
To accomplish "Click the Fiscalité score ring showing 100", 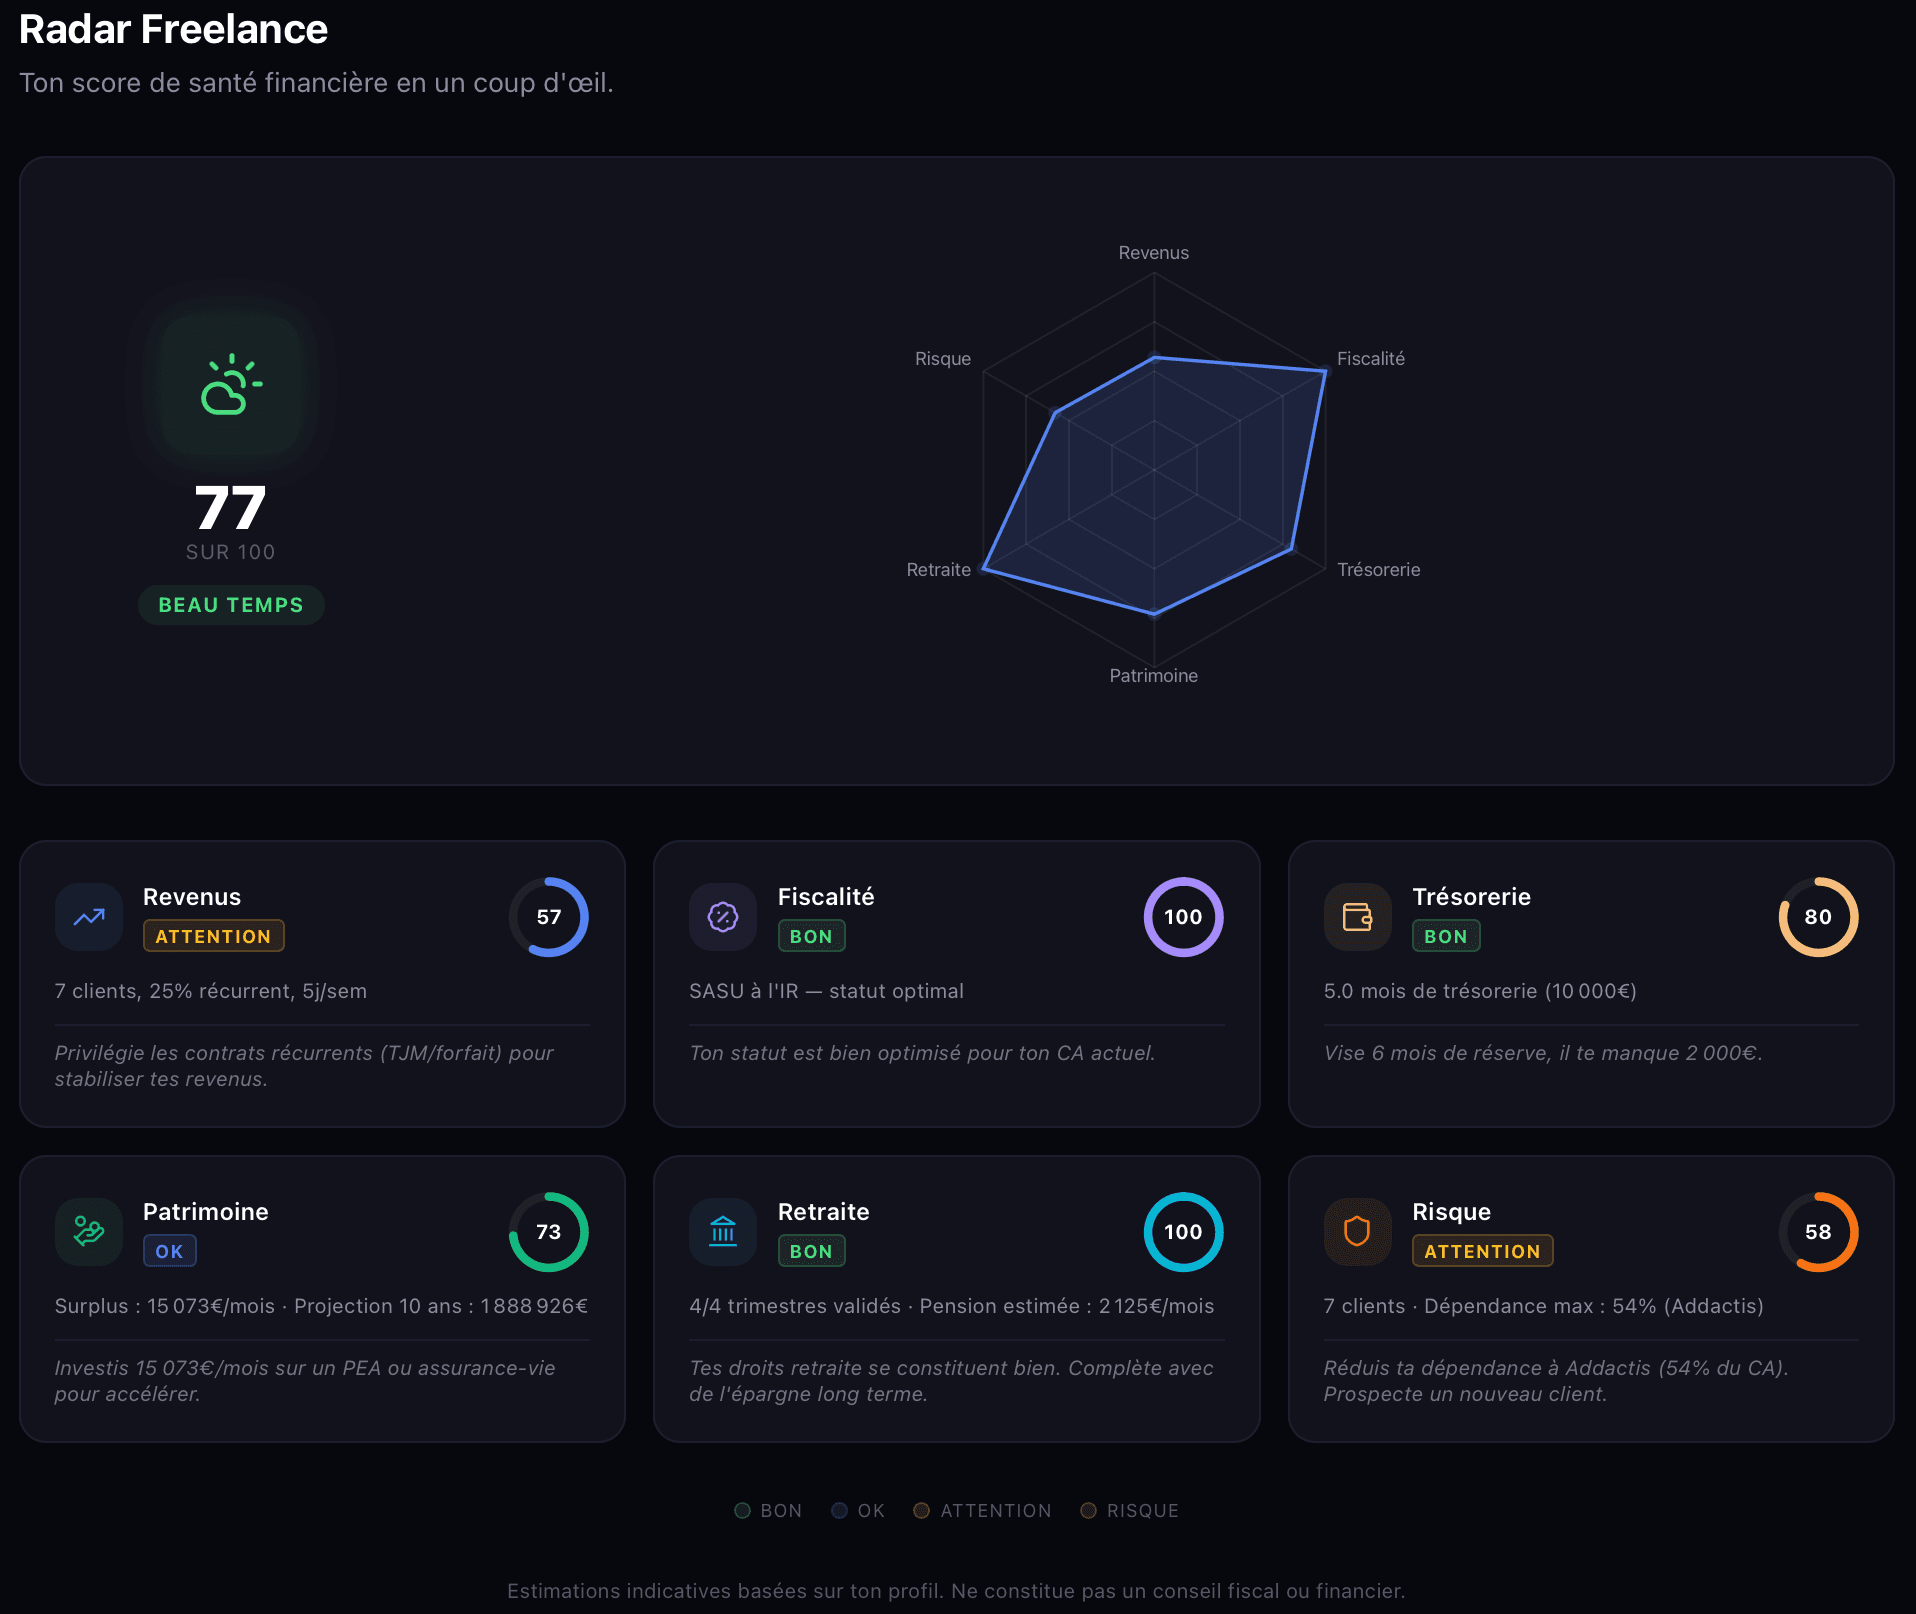I will click(1183, 917).
